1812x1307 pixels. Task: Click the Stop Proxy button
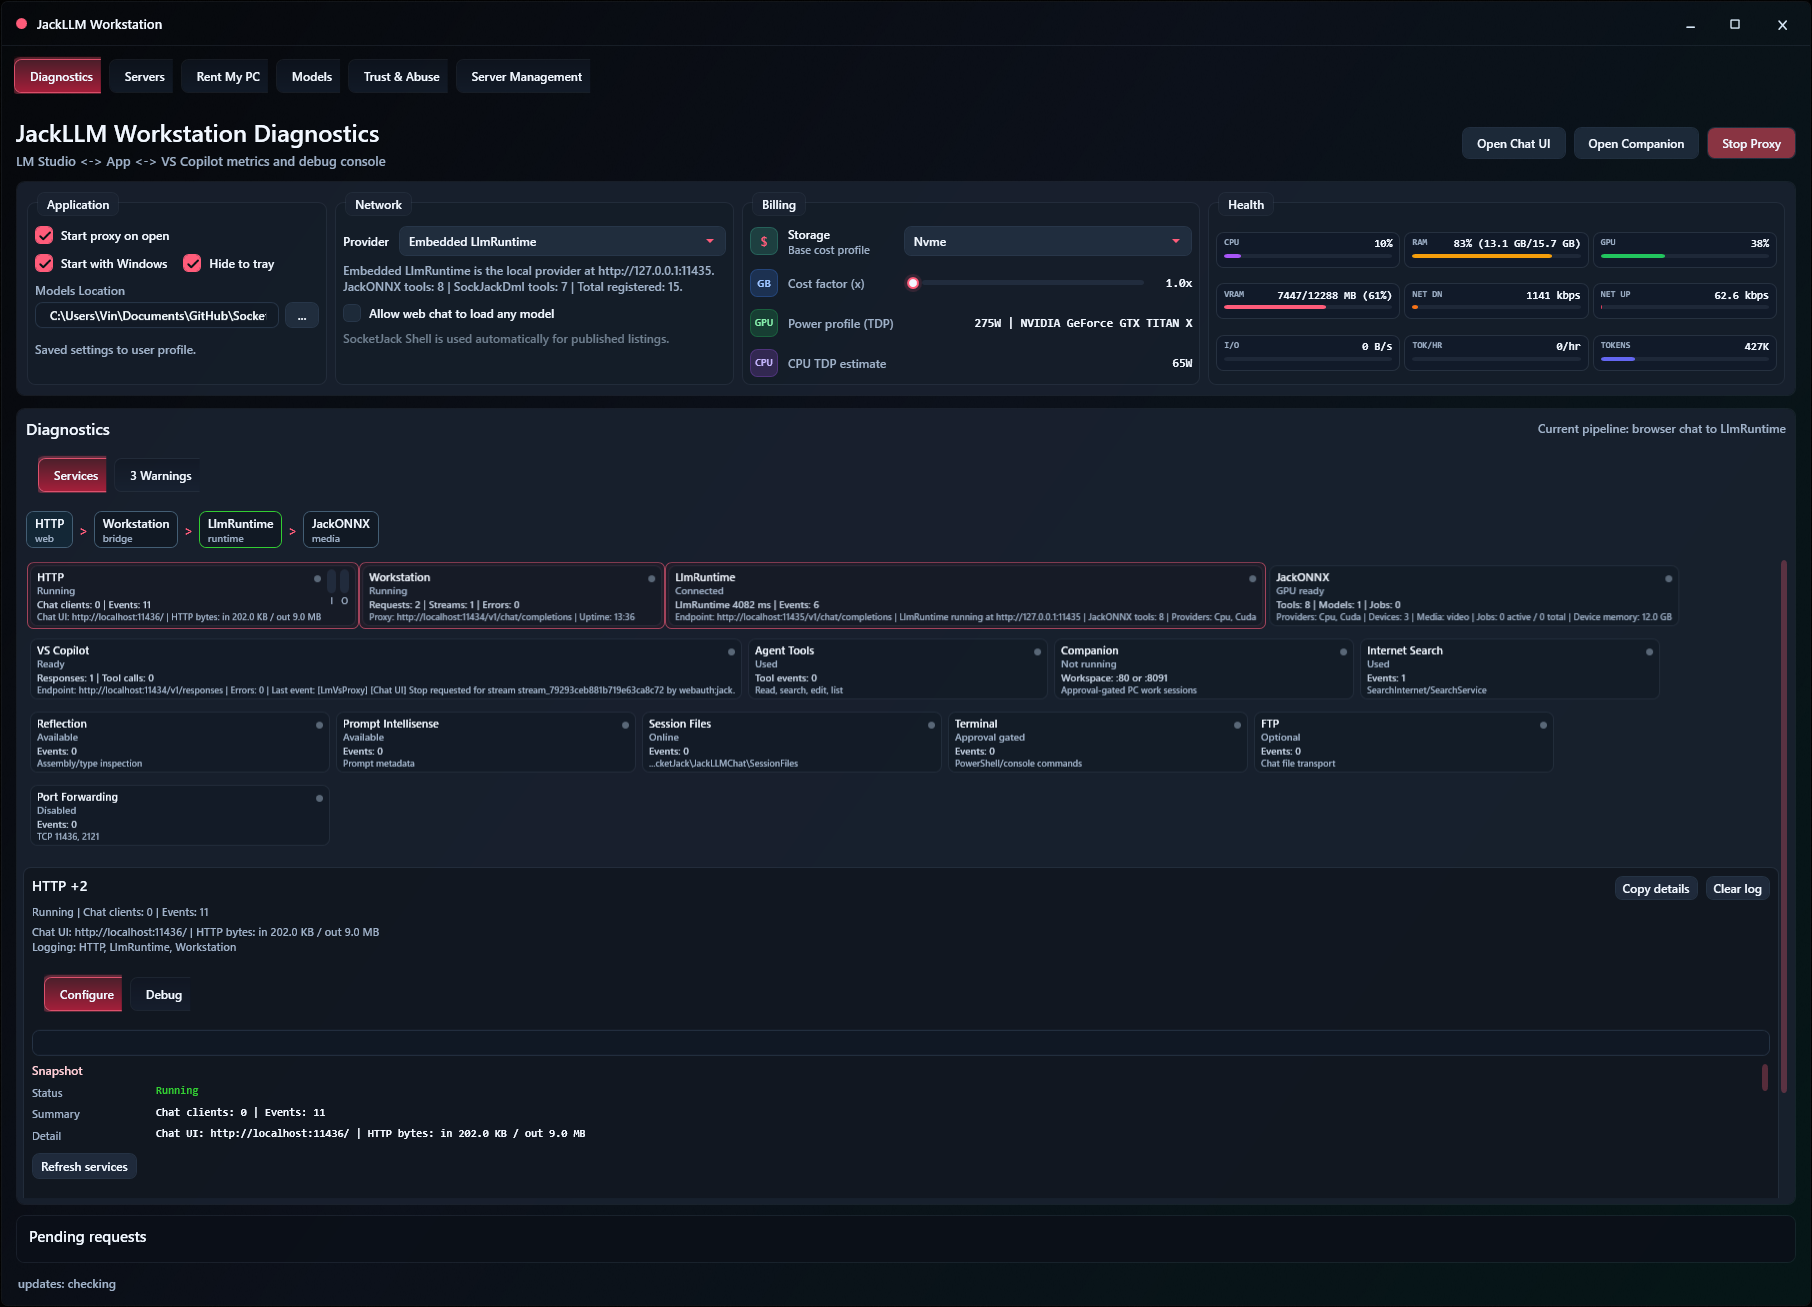tap(1750, 144)
